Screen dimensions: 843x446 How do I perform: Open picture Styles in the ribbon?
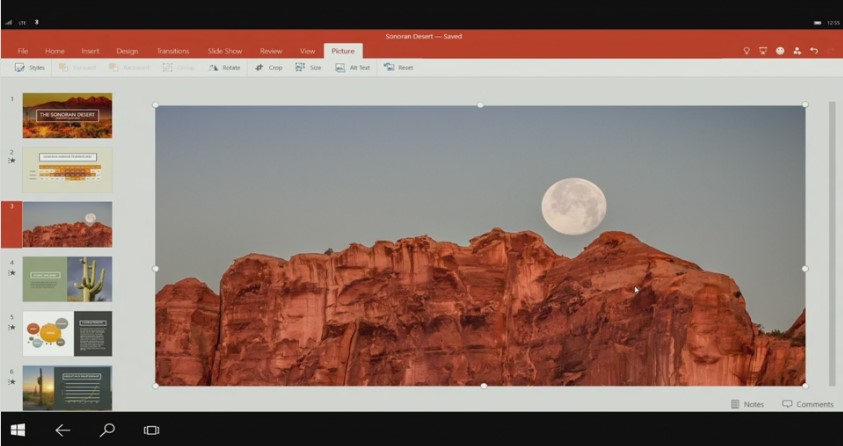tap(30, 68)
